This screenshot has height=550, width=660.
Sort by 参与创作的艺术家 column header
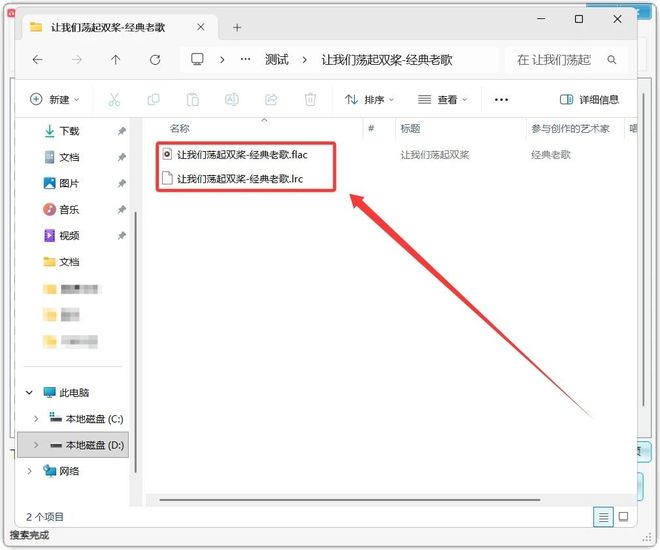click(570, 128)
